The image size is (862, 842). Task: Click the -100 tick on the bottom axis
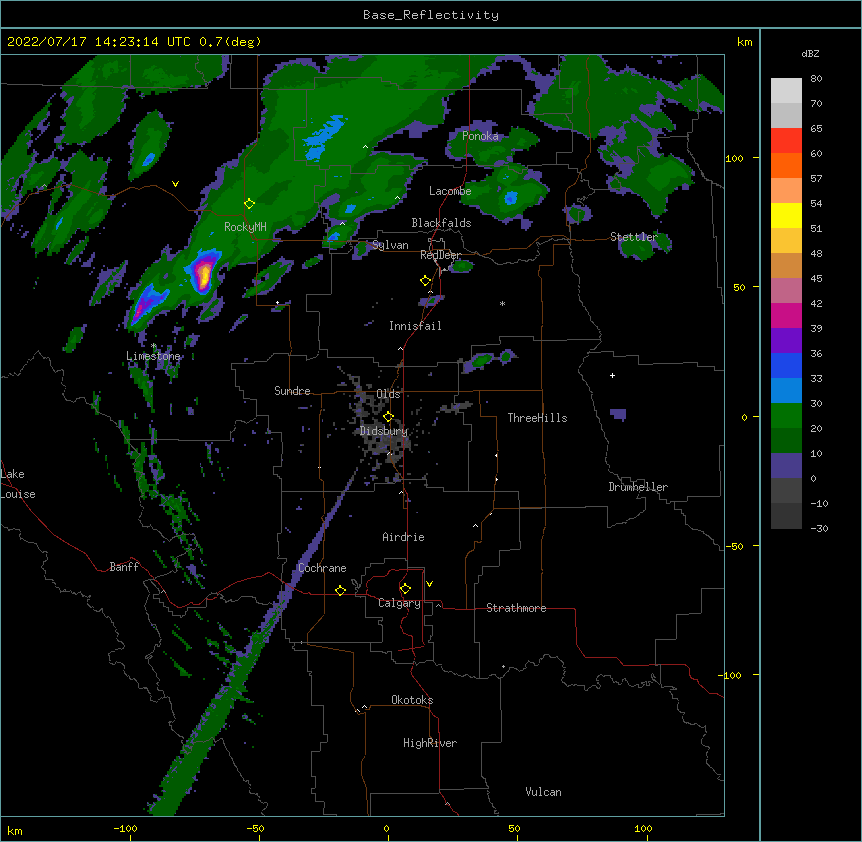click(125, 828)
